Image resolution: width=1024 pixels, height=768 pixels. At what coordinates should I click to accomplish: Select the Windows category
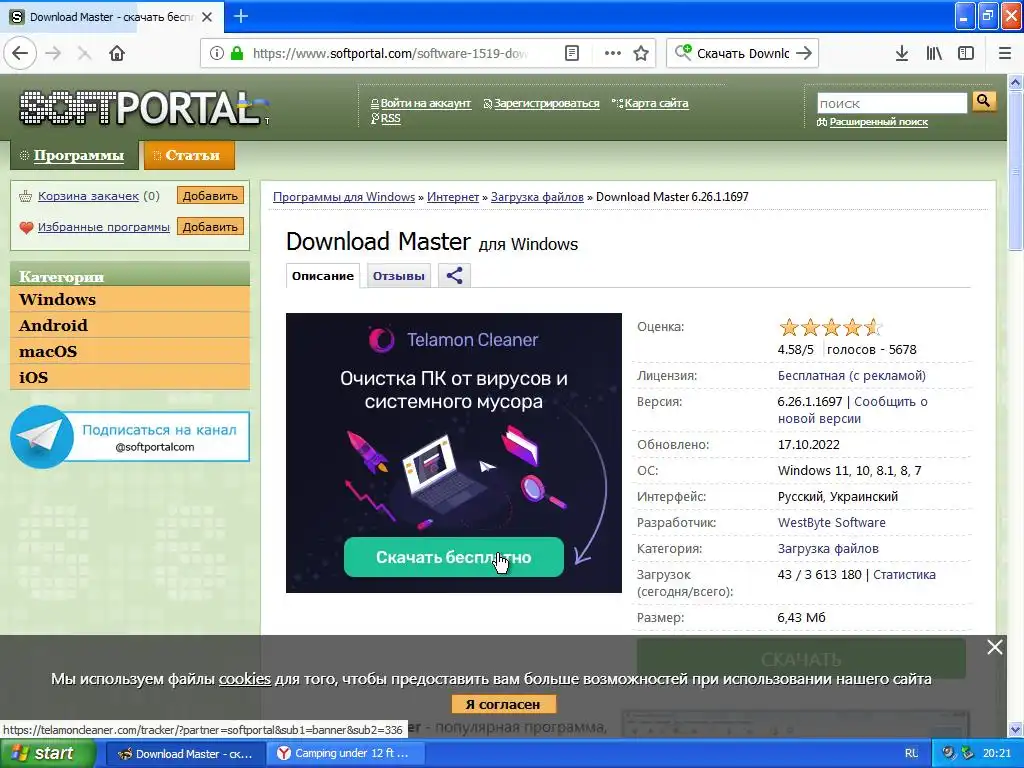(130, 299)
